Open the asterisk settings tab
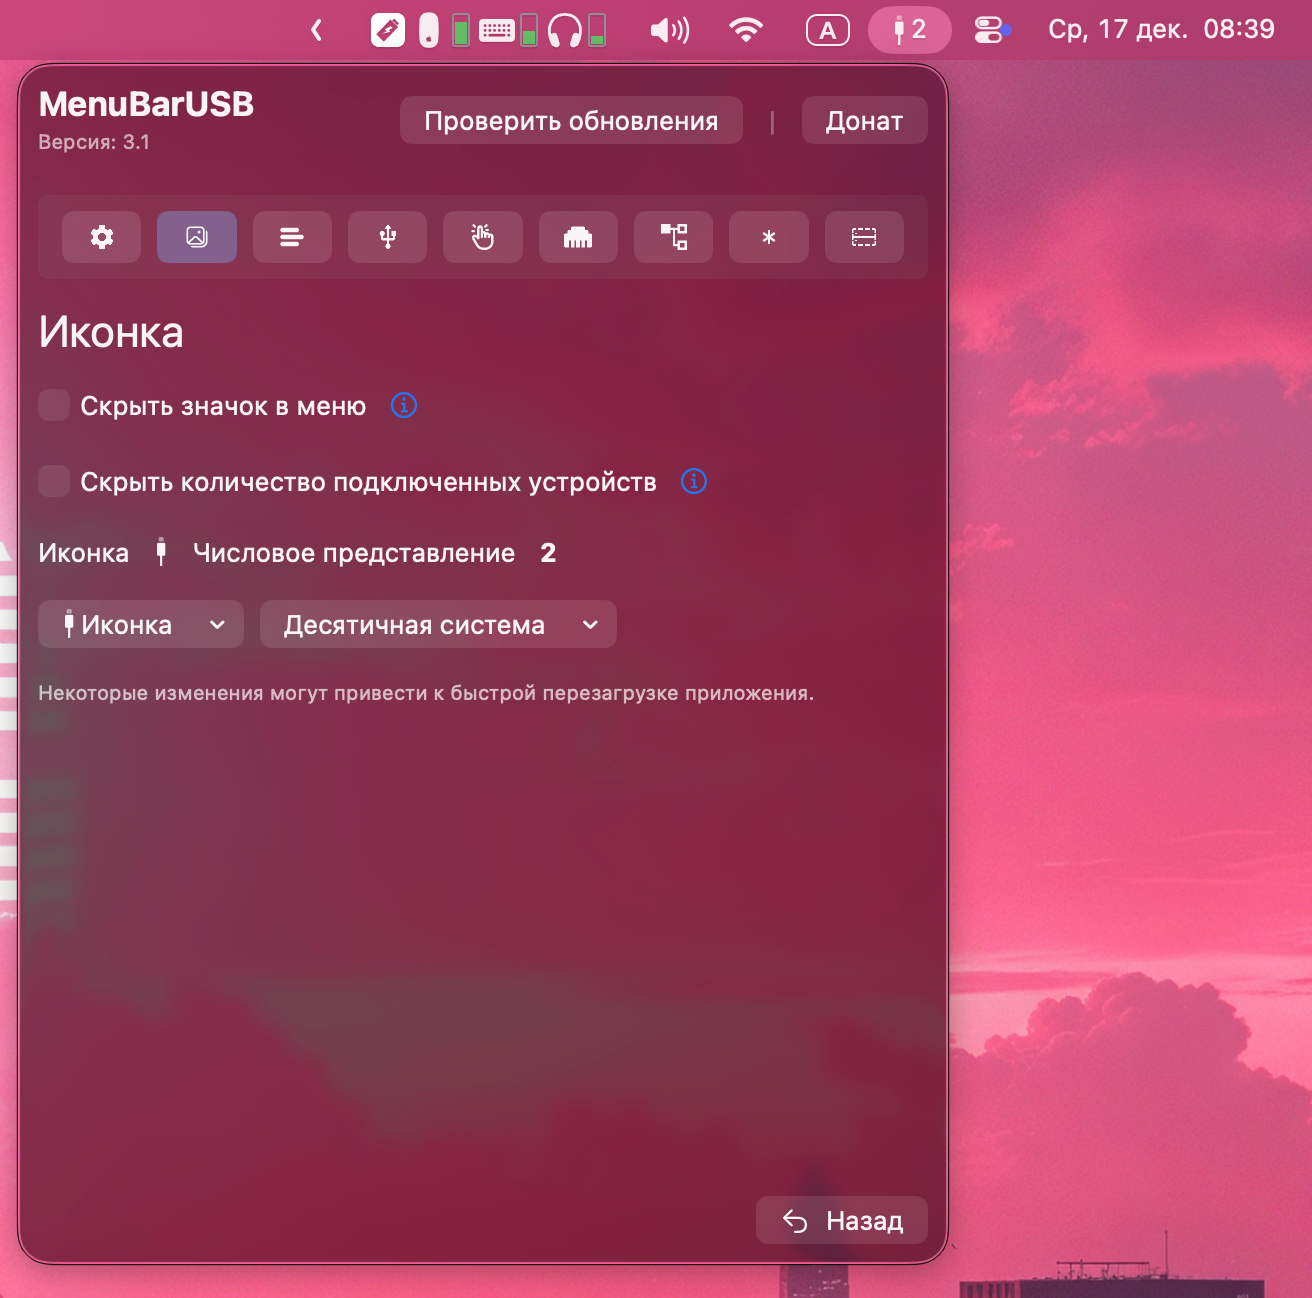This screenshot has height=1298, width=1312. pyautogui.click(x=769, y=237)
